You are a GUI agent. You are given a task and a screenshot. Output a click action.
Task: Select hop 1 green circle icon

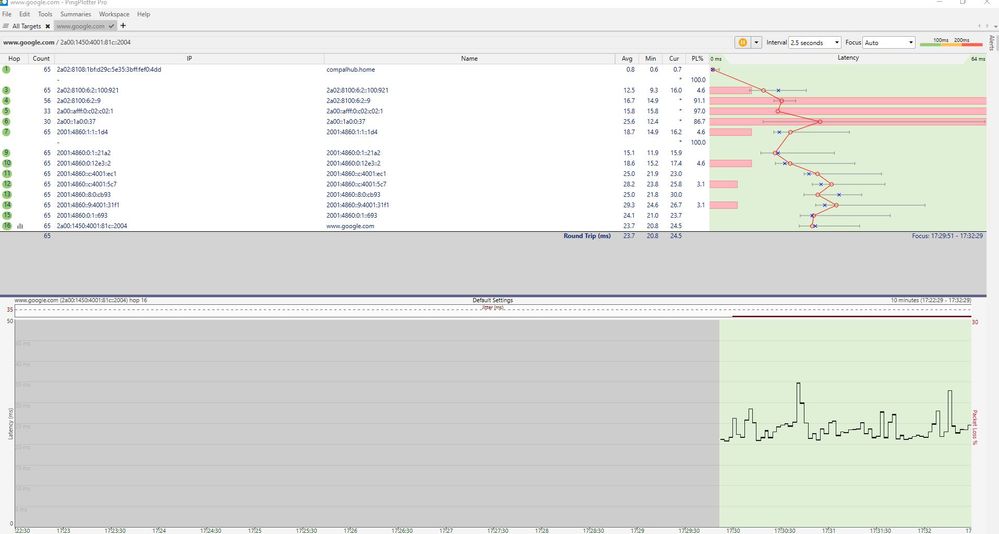6,69
